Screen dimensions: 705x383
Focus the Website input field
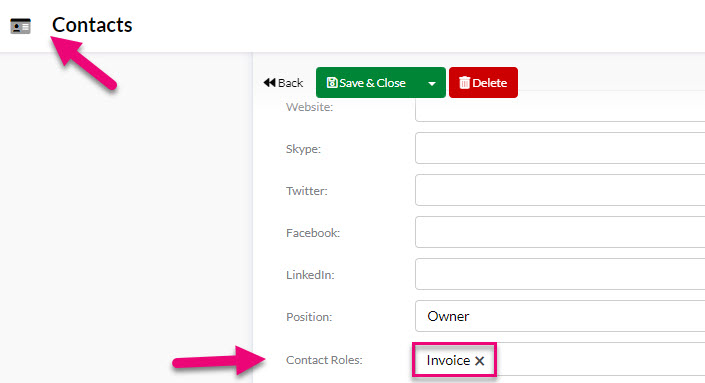[x=560, y=110]
